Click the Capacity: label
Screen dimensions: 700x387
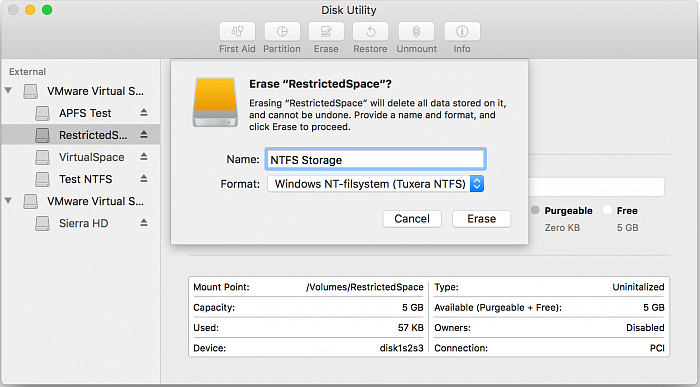click(x=214, y=308)
